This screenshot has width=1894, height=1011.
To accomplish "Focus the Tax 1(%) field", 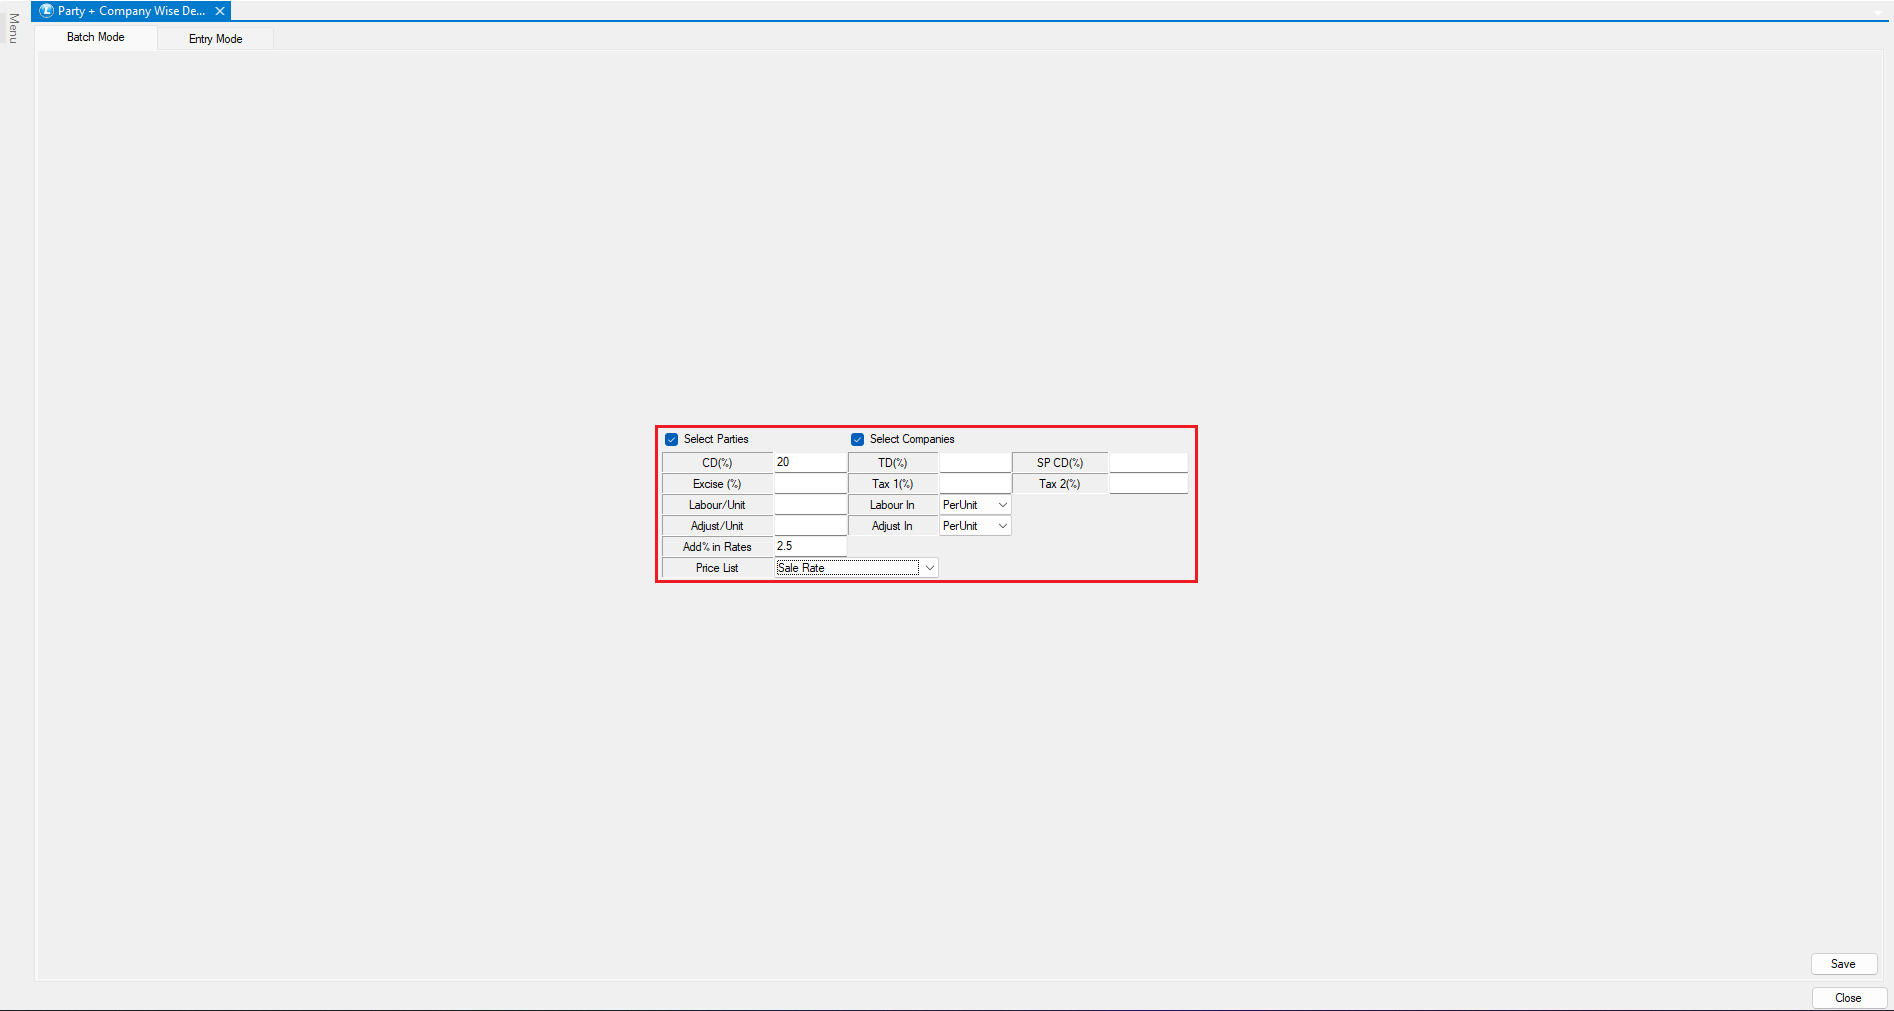I will click(975, 484).
